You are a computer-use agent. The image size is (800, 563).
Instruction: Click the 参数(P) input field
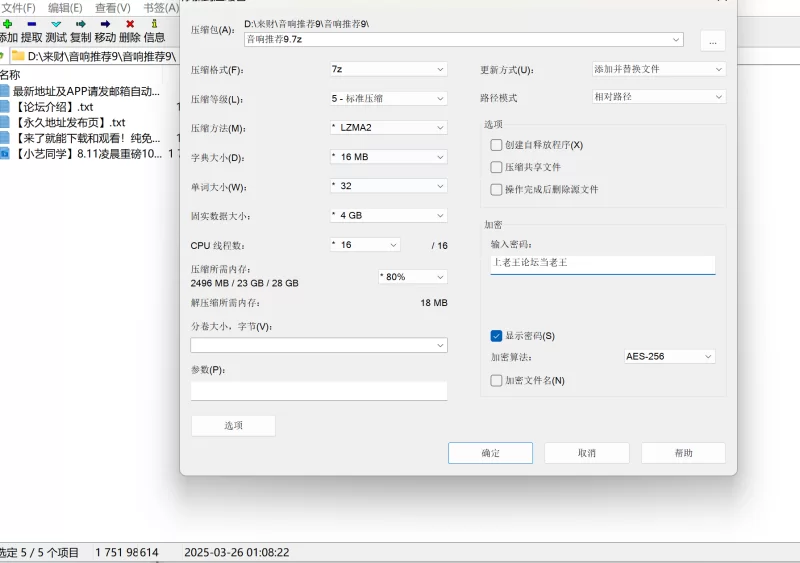coord(319,390)
